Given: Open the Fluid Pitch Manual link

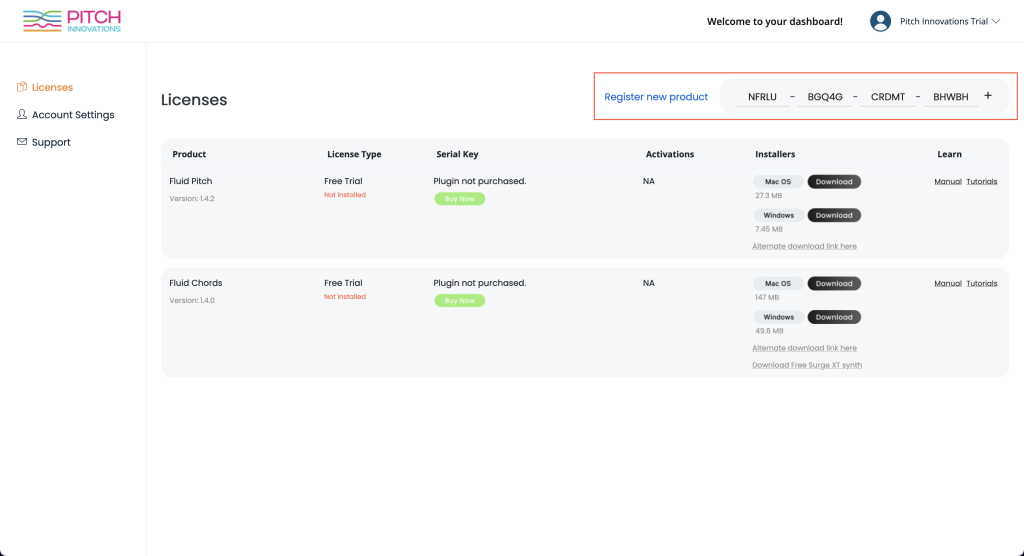Looking at the screenshot, I should (x=948, y=182).
